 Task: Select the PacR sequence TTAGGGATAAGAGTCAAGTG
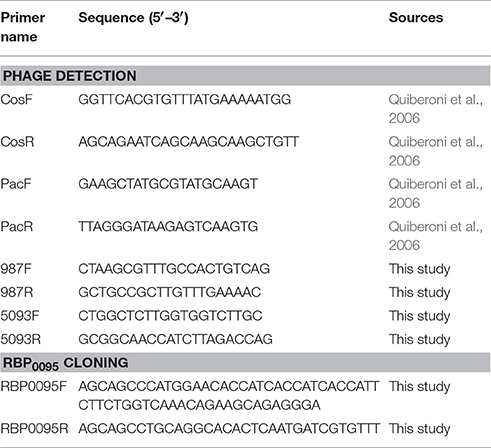168,226
